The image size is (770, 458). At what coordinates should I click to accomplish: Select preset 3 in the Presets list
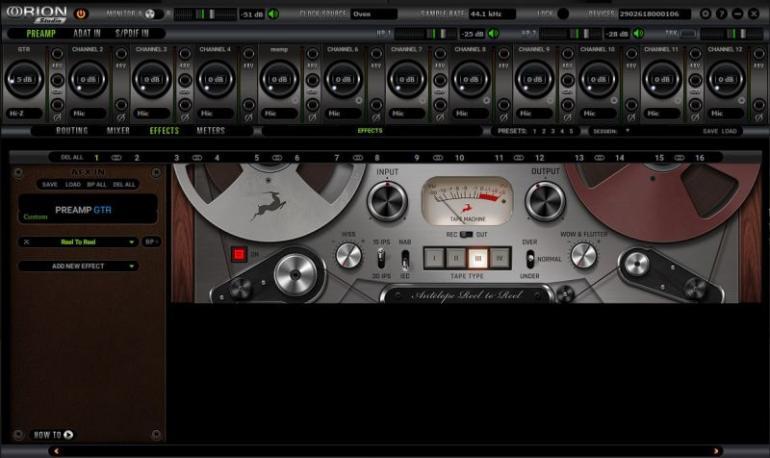(x=552, y=131)
